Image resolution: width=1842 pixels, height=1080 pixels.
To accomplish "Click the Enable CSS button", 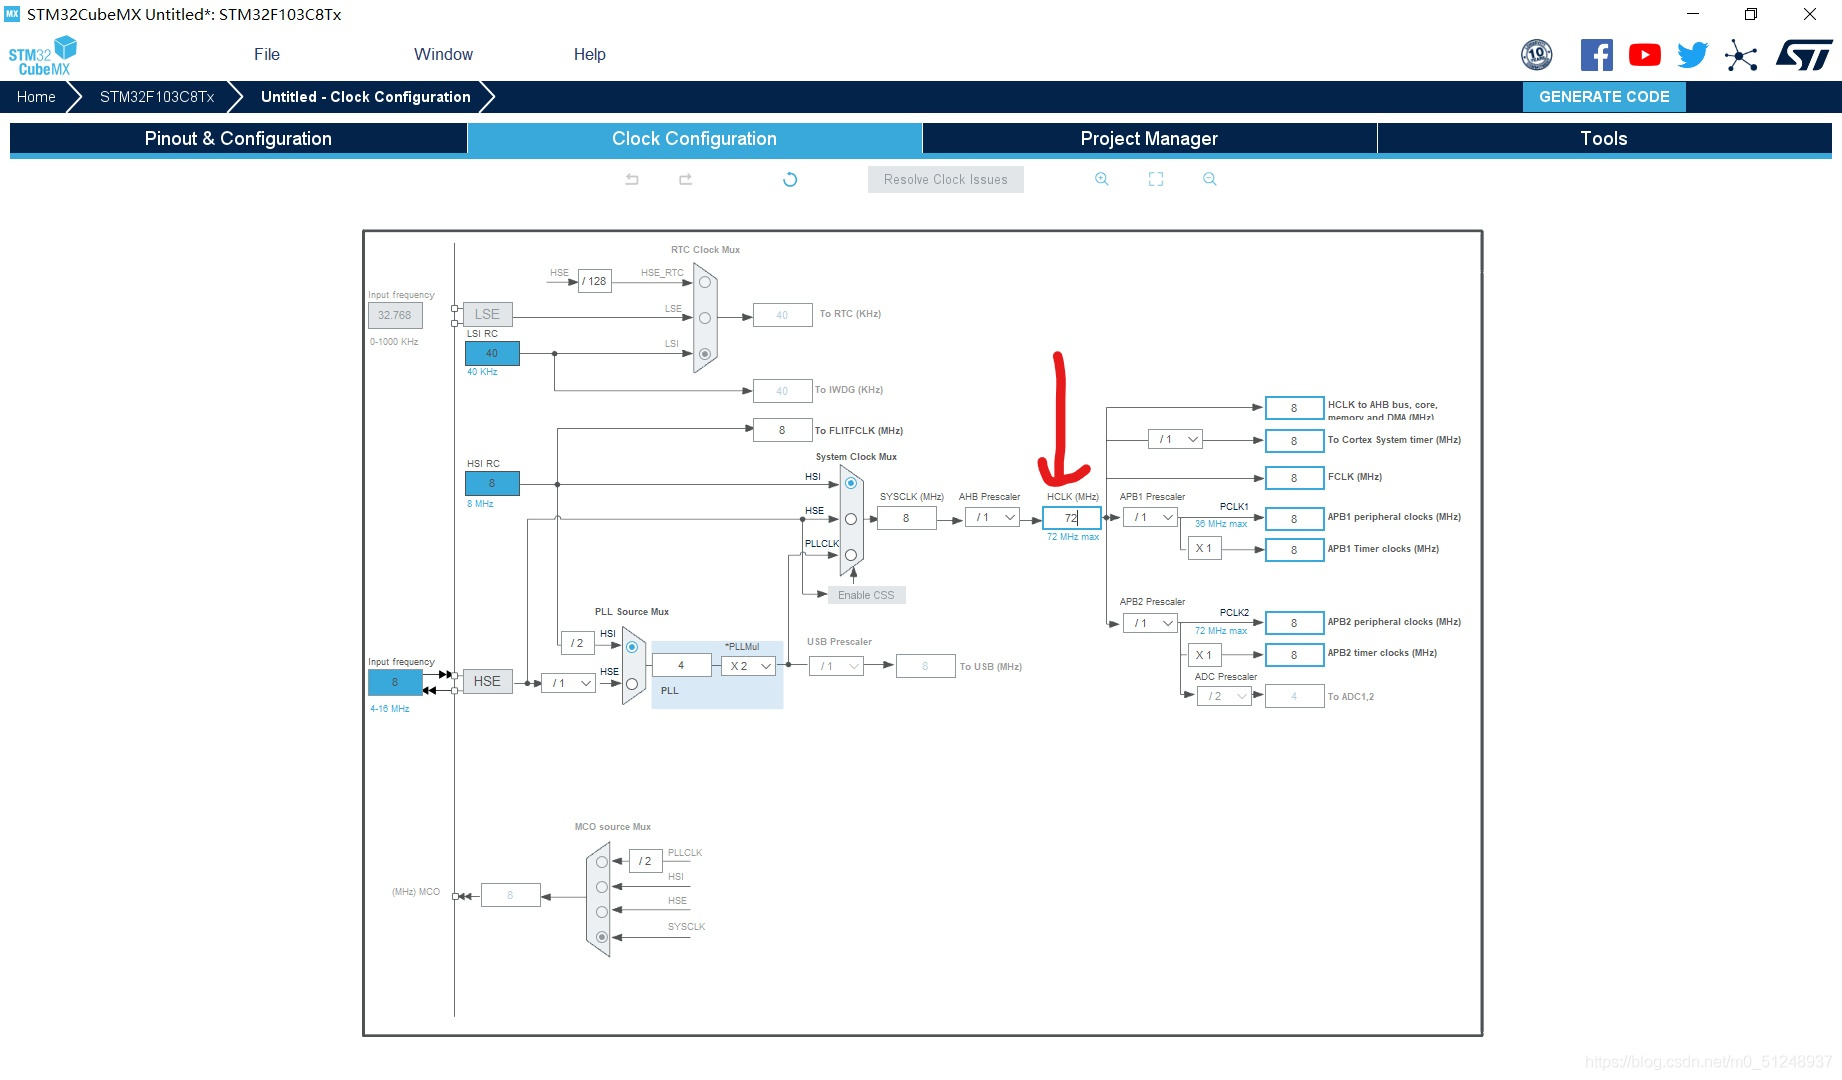I will pos(866,595).
